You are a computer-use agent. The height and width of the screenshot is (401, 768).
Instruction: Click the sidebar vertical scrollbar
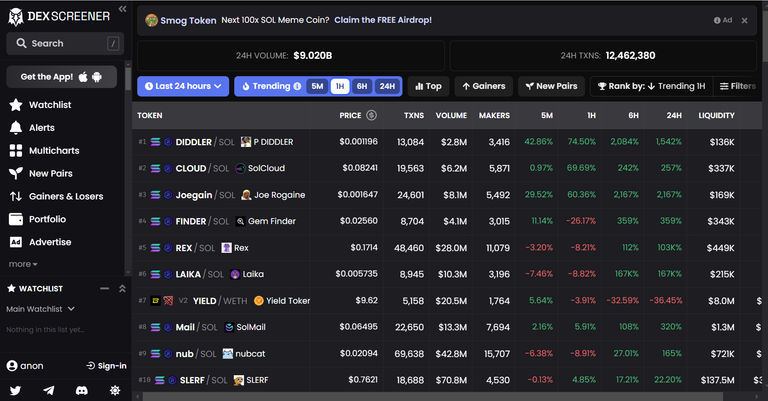(x=128, y=79)
